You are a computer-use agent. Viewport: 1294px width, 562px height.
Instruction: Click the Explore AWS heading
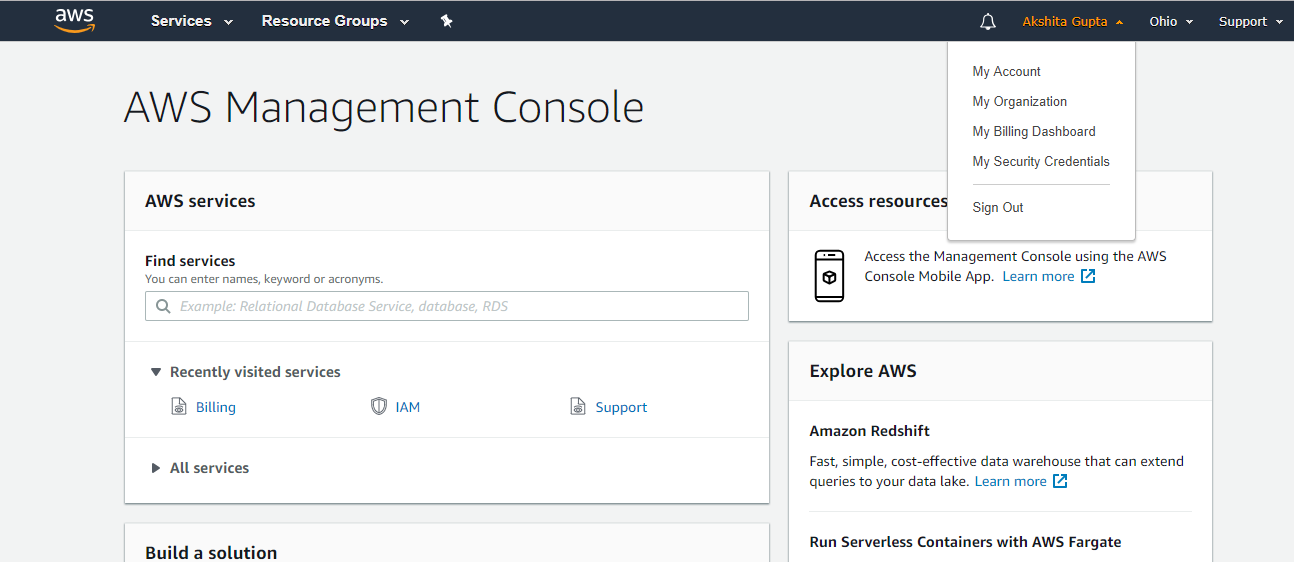pyautogui.click(x=863, y=371)
